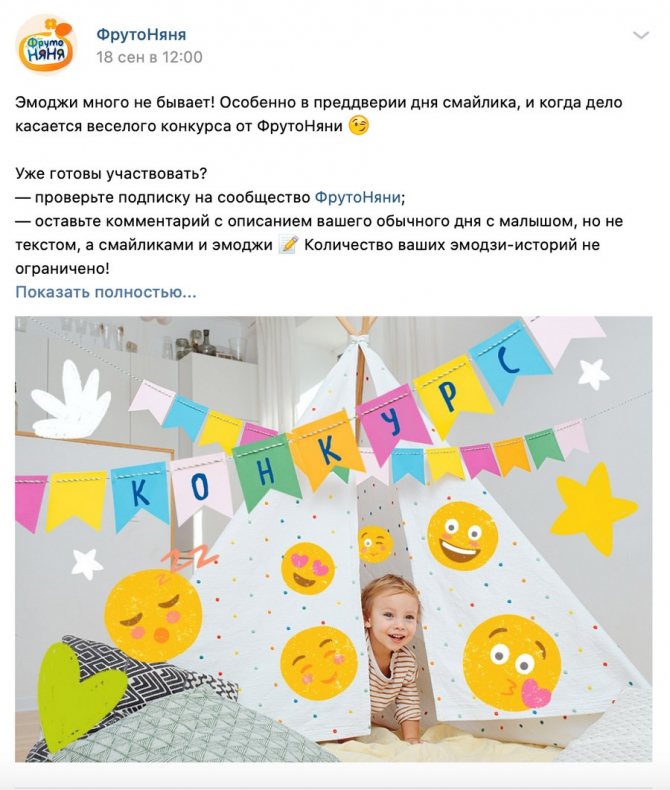Click the sleeping emoji with zzz in image
670x790 pixels.
154,606
